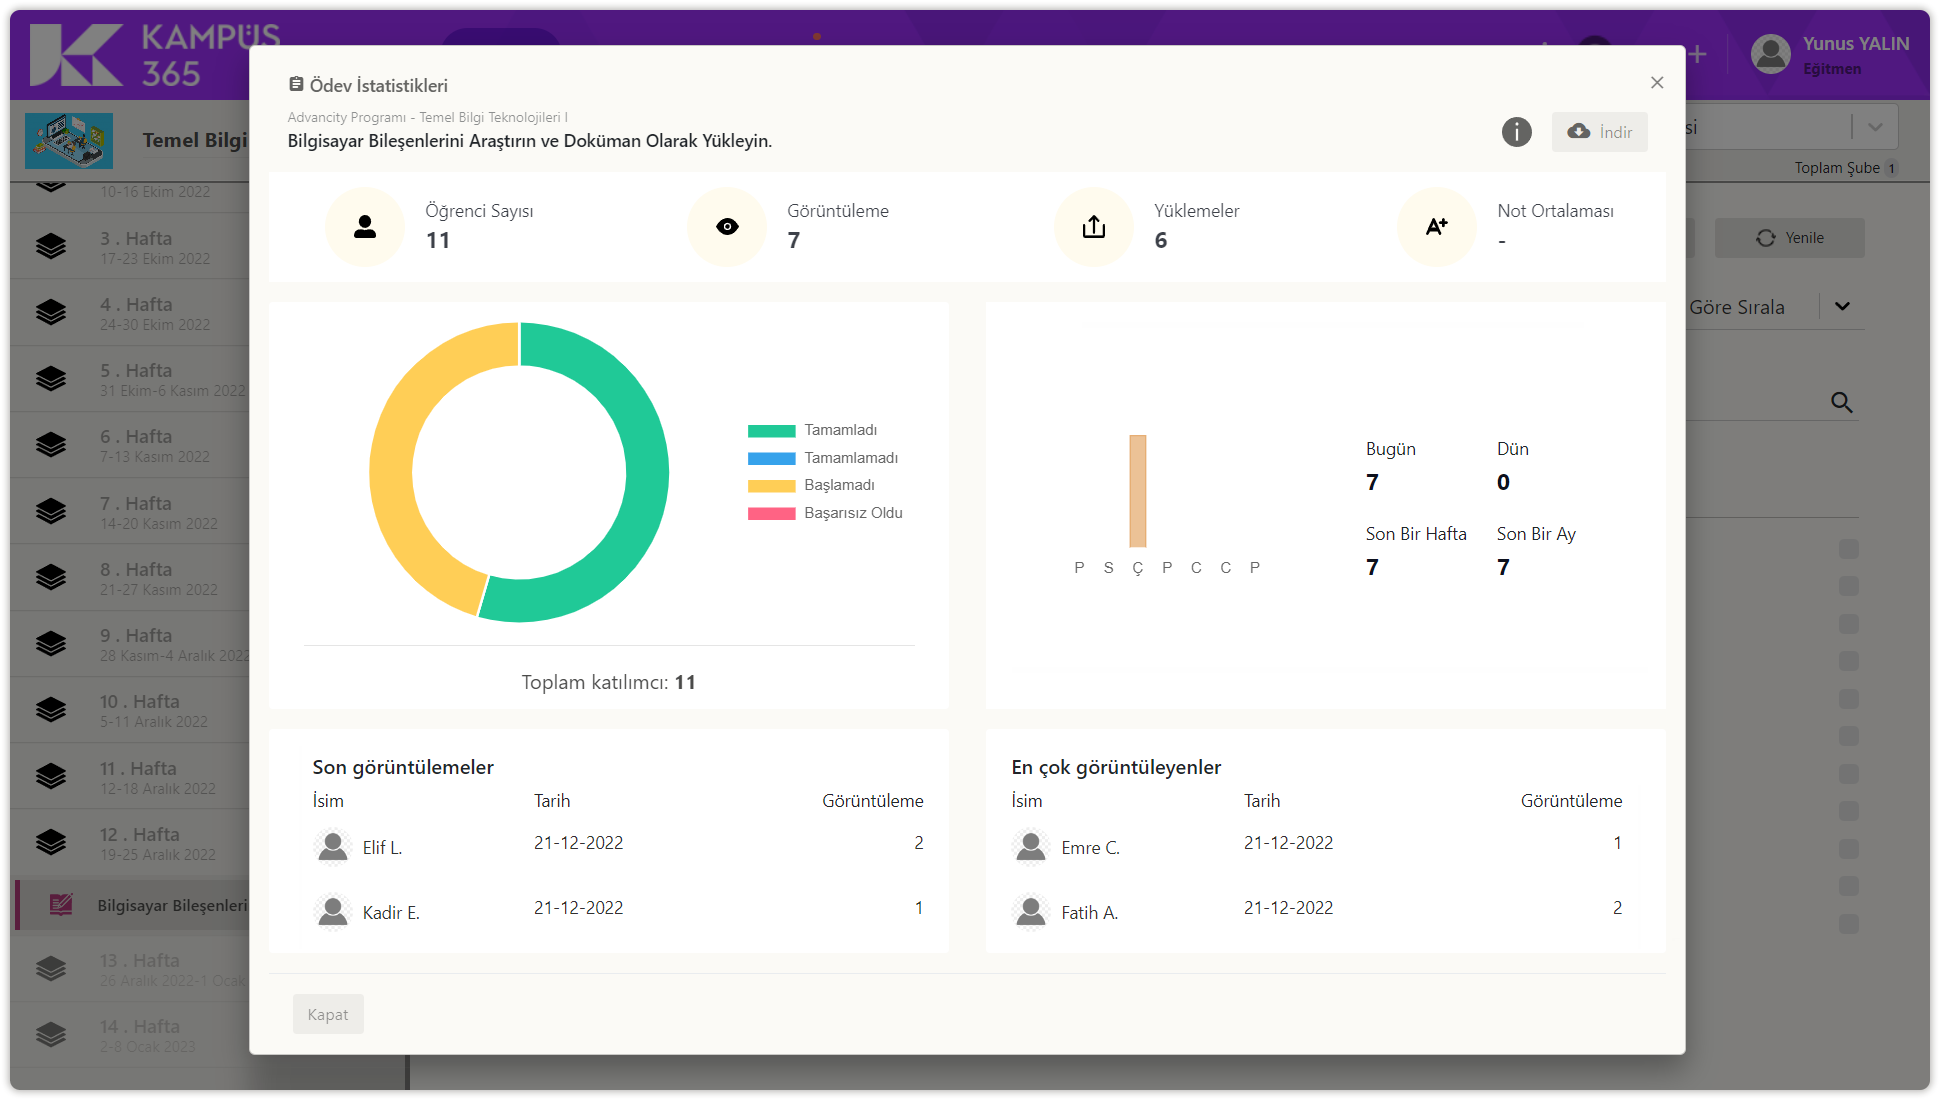This screenshot has width=1940, height=1100.
Task: Toggle the Başarısız Oldu legend item
Action: pos(825,513)
